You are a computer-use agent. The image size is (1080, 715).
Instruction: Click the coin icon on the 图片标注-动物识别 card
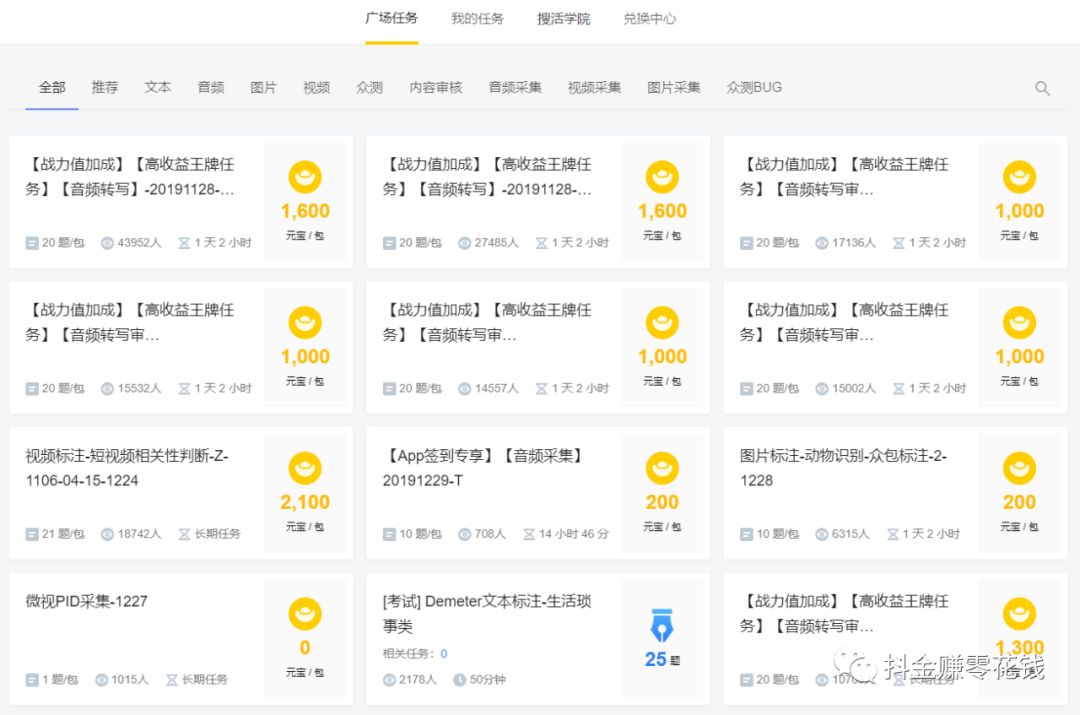(x=1019, y=467)
